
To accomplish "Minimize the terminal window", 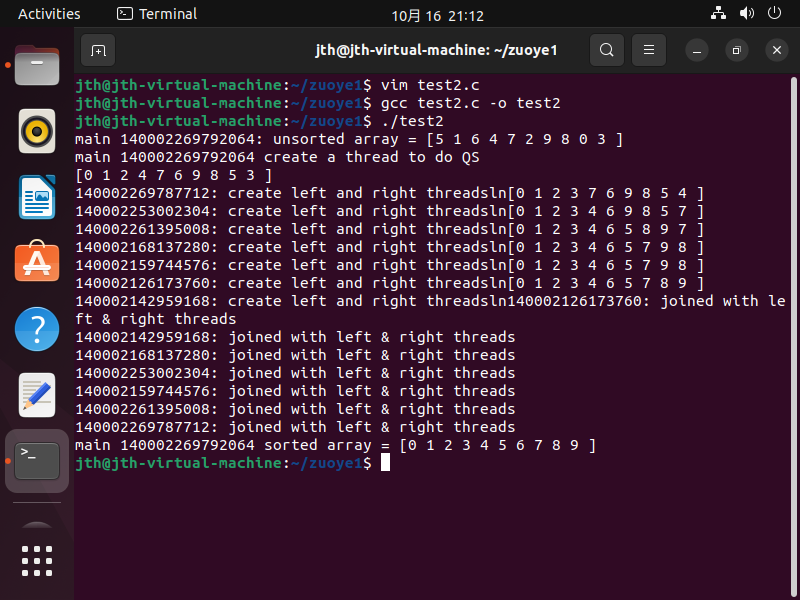I will (x=697, y=51).
